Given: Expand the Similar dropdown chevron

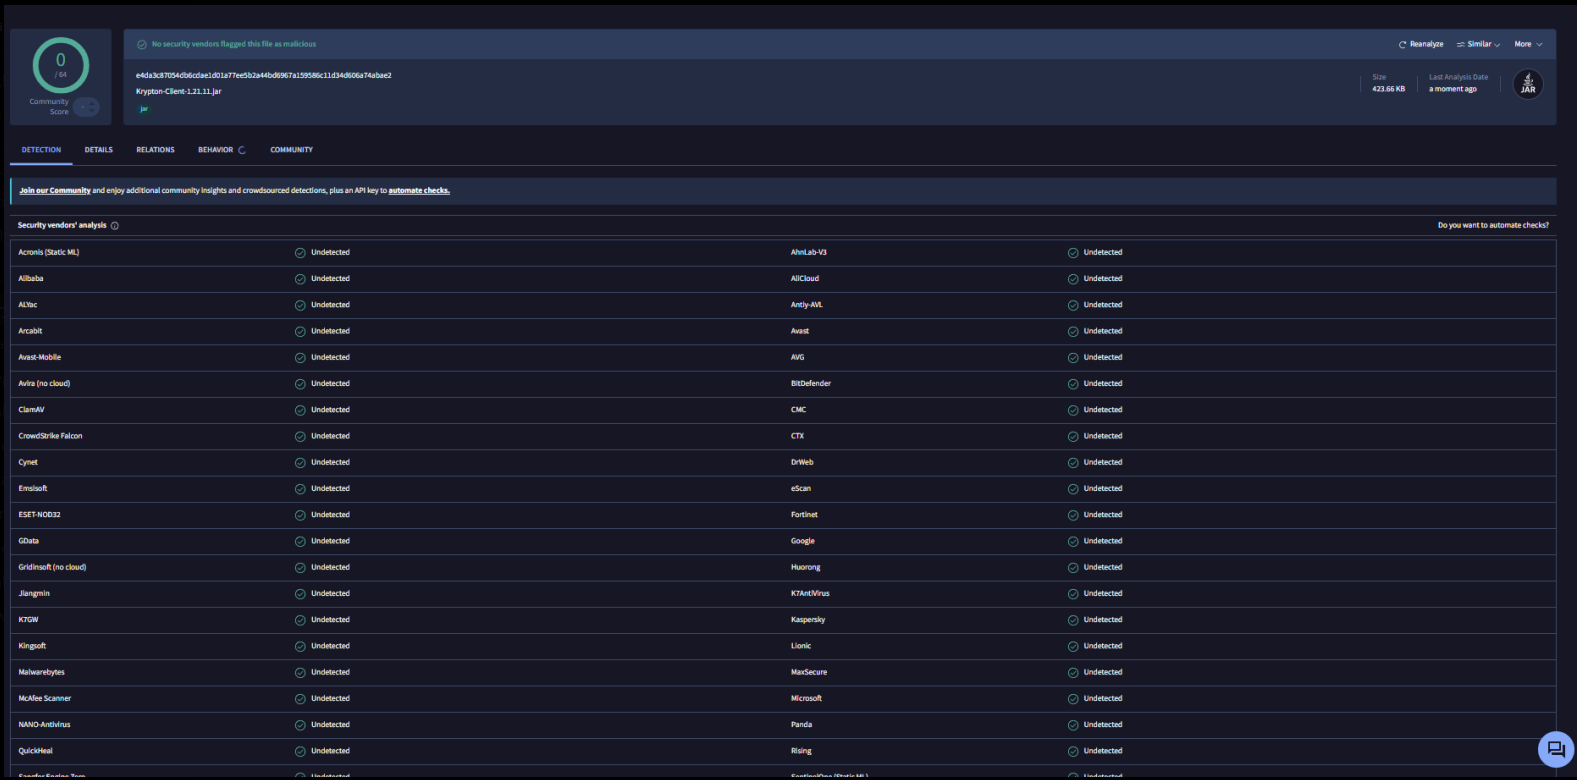Looking at the screenshot, I should (1497, 44).
